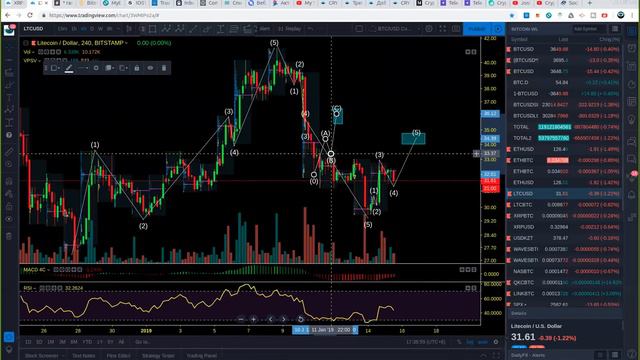Collapse Vol indicator legend arrow

click(x=33, y=52)
